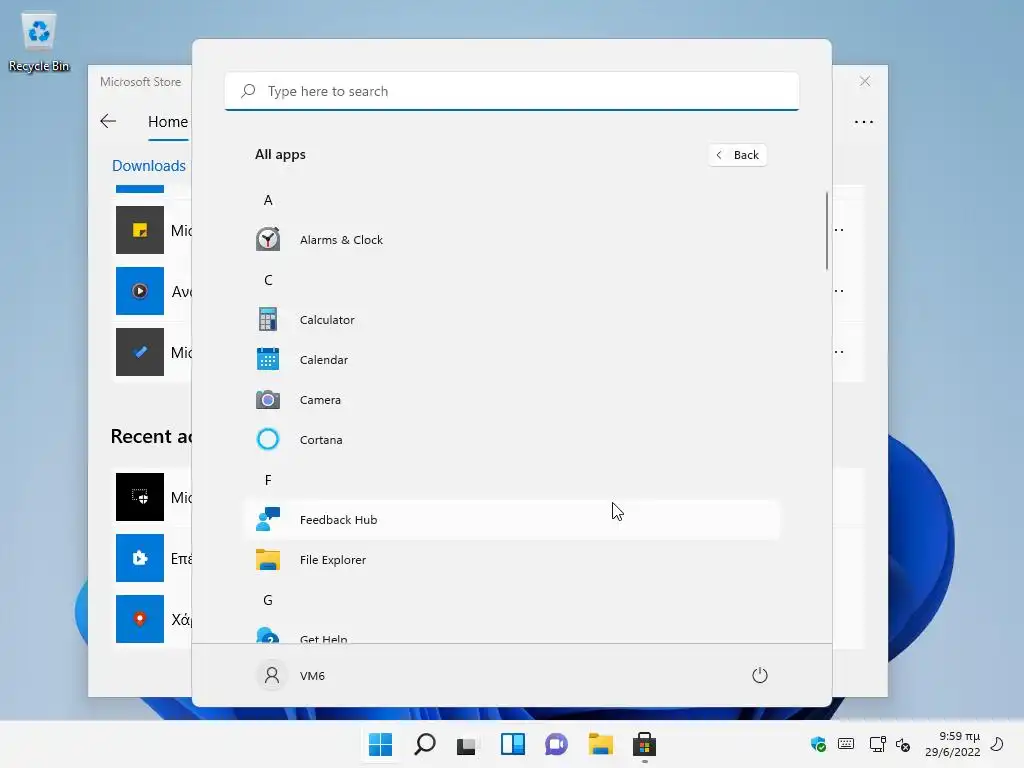The height and width of the screenshot is (768, 1024).
Task: Open Downloads link in Microsoft Store
Action: 149,165
